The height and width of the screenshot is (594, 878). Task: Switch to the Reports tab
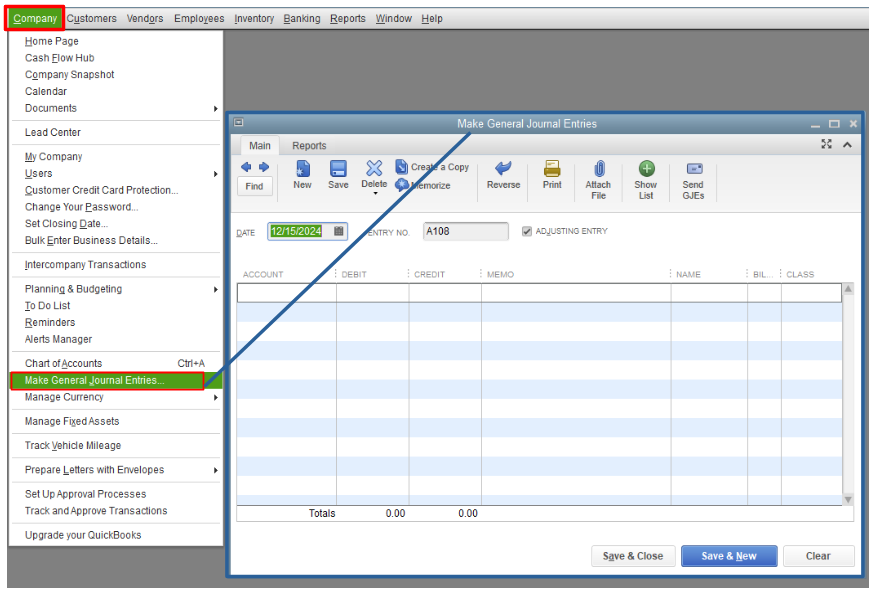(x=308, y=145)
